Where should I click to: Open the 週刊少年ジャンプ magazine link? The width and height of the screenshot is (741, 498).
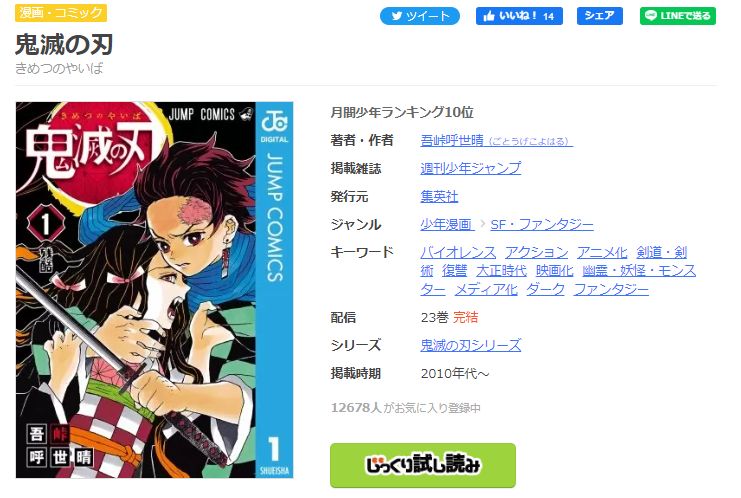(x=471, y=168)
